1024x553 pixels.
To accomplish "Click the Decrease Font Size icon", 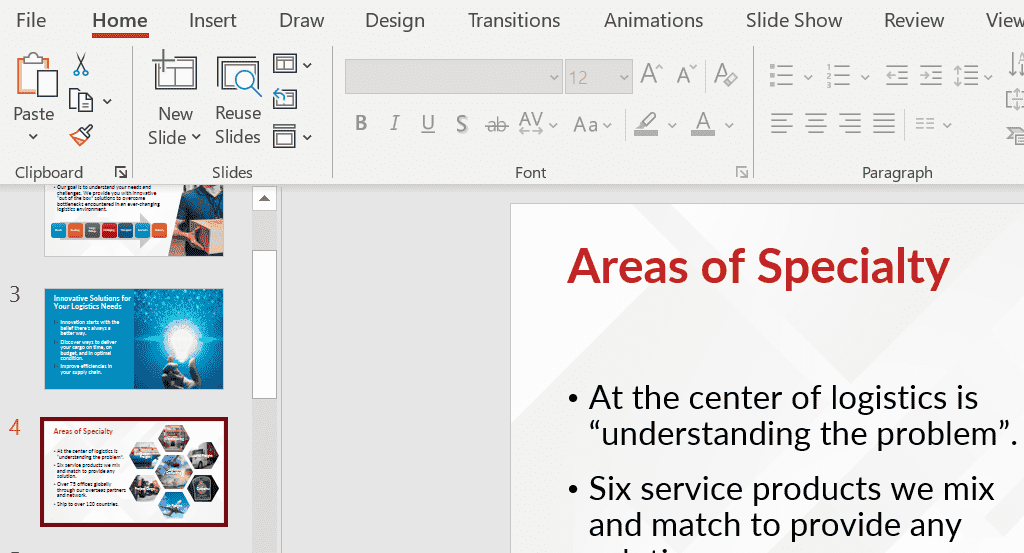I will point(686,76).
